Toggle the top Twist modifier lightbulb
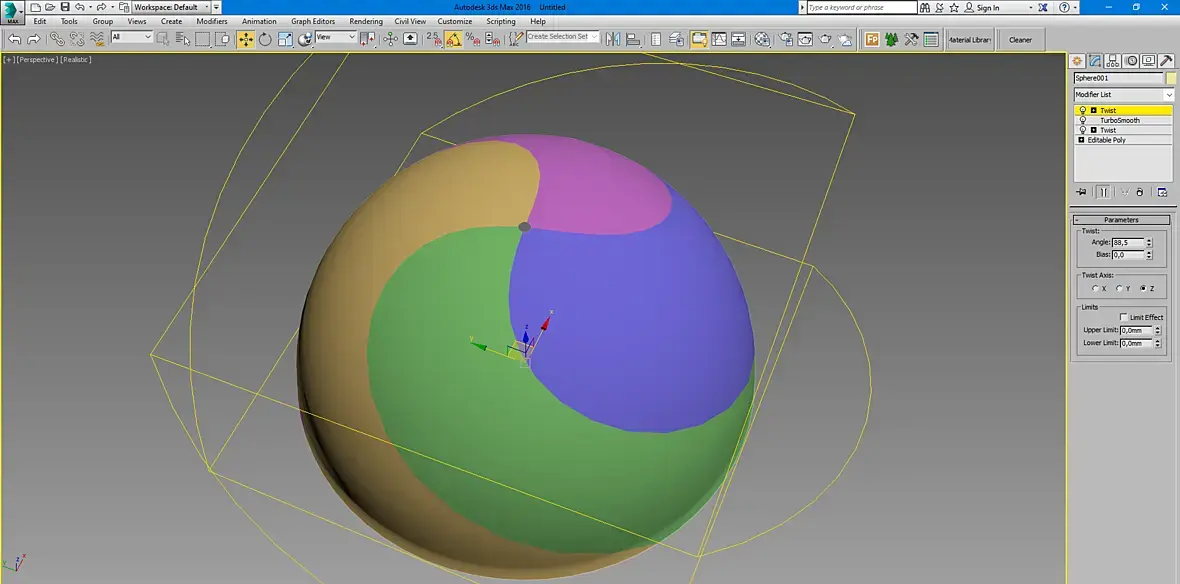1180x584 pixels. pos(1083,111)
